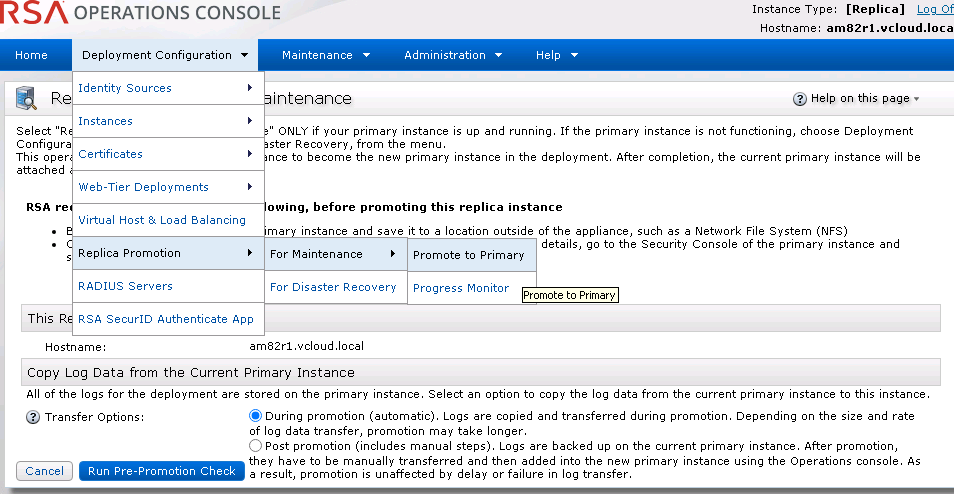Choose Promote to Primary menu entry

[x=468, y=255]
